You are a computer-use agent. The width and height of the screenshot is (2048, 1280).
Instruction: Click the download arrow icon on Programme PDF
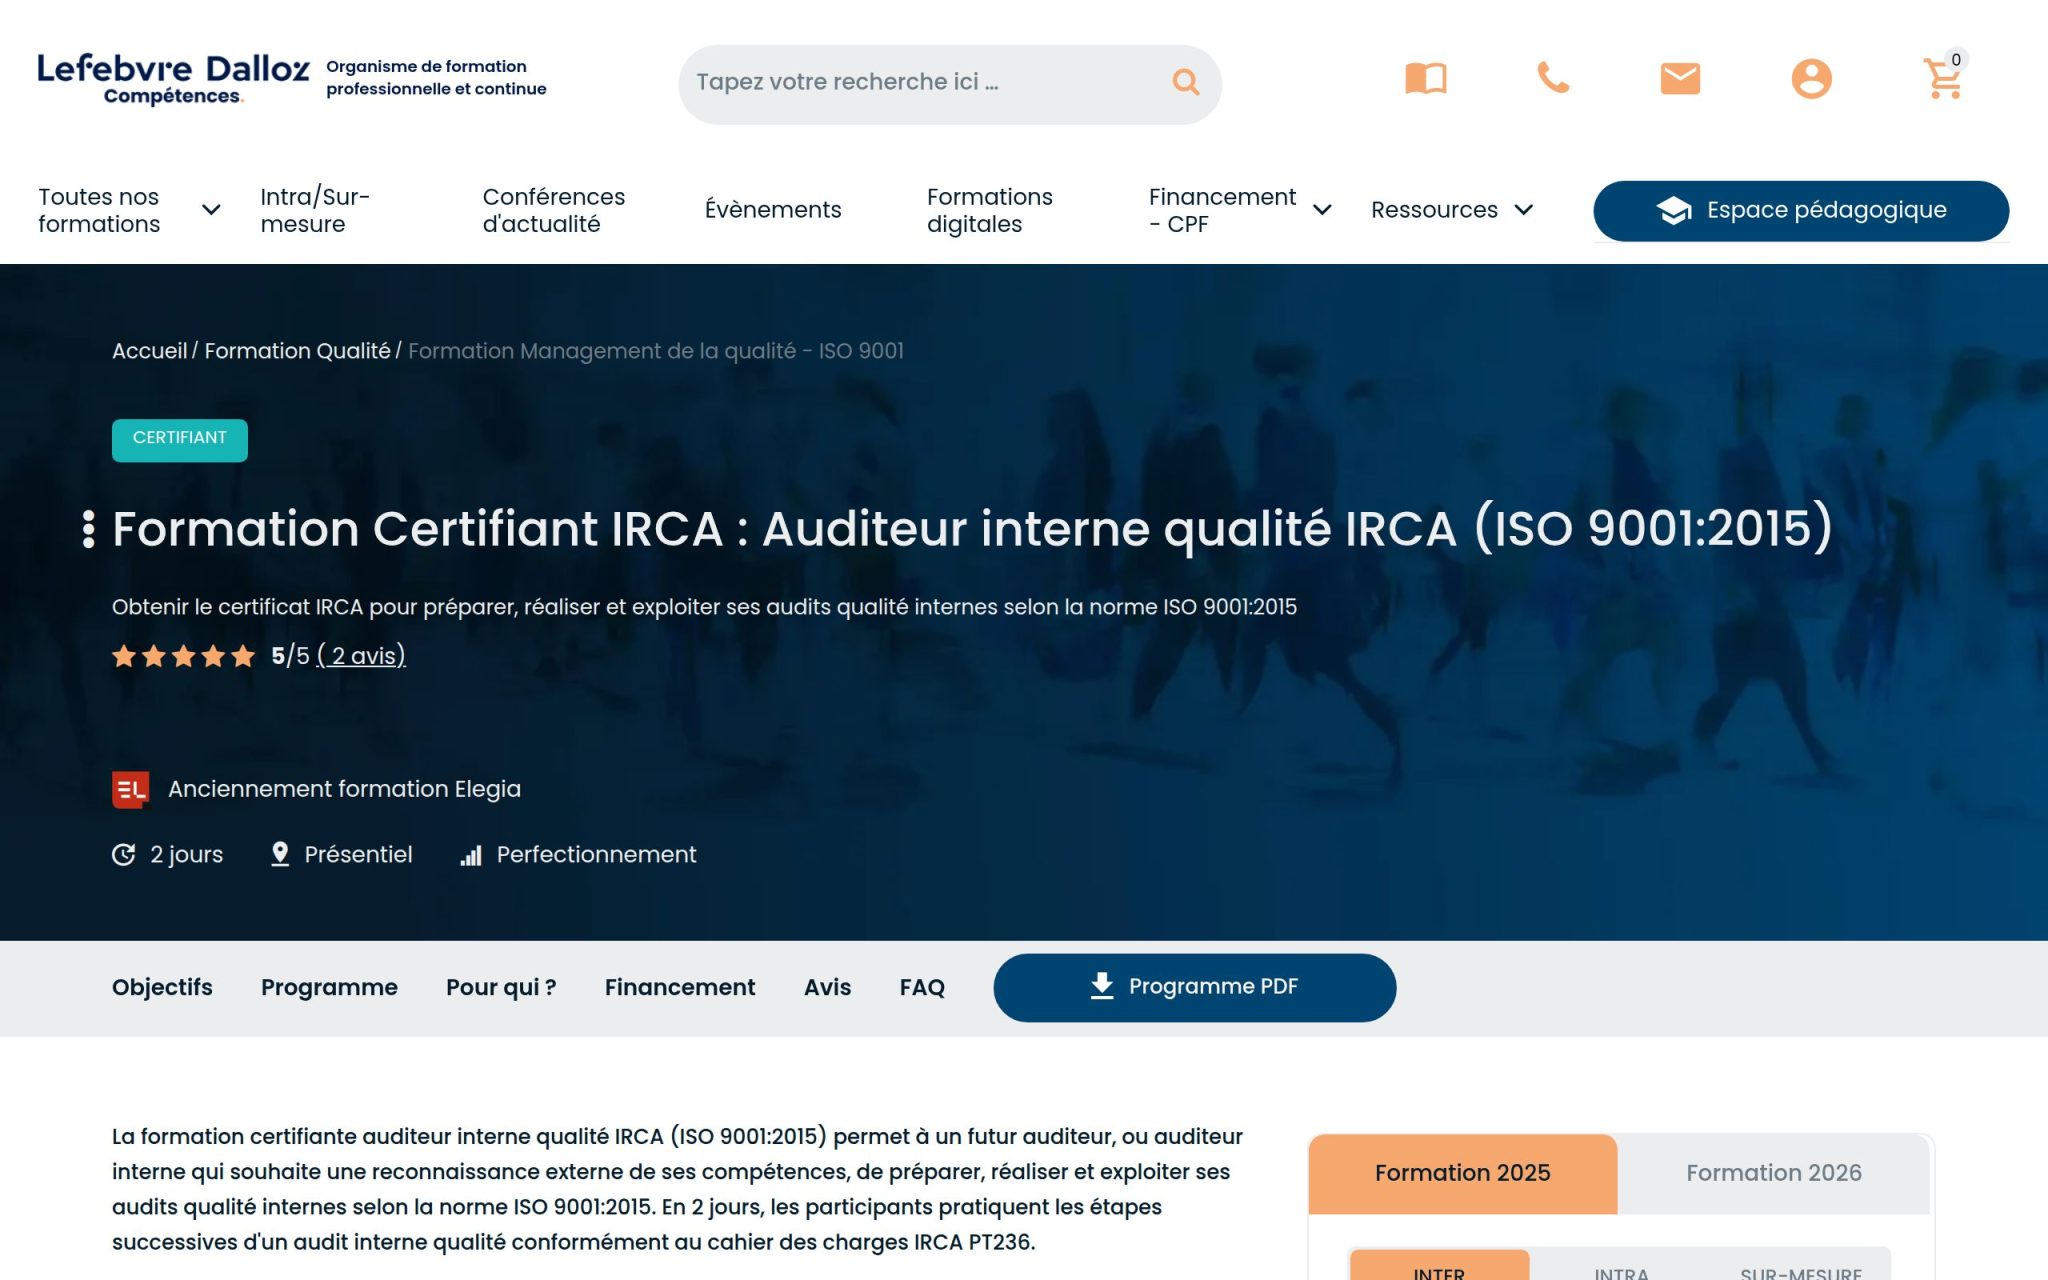[x=1102, y=986]
